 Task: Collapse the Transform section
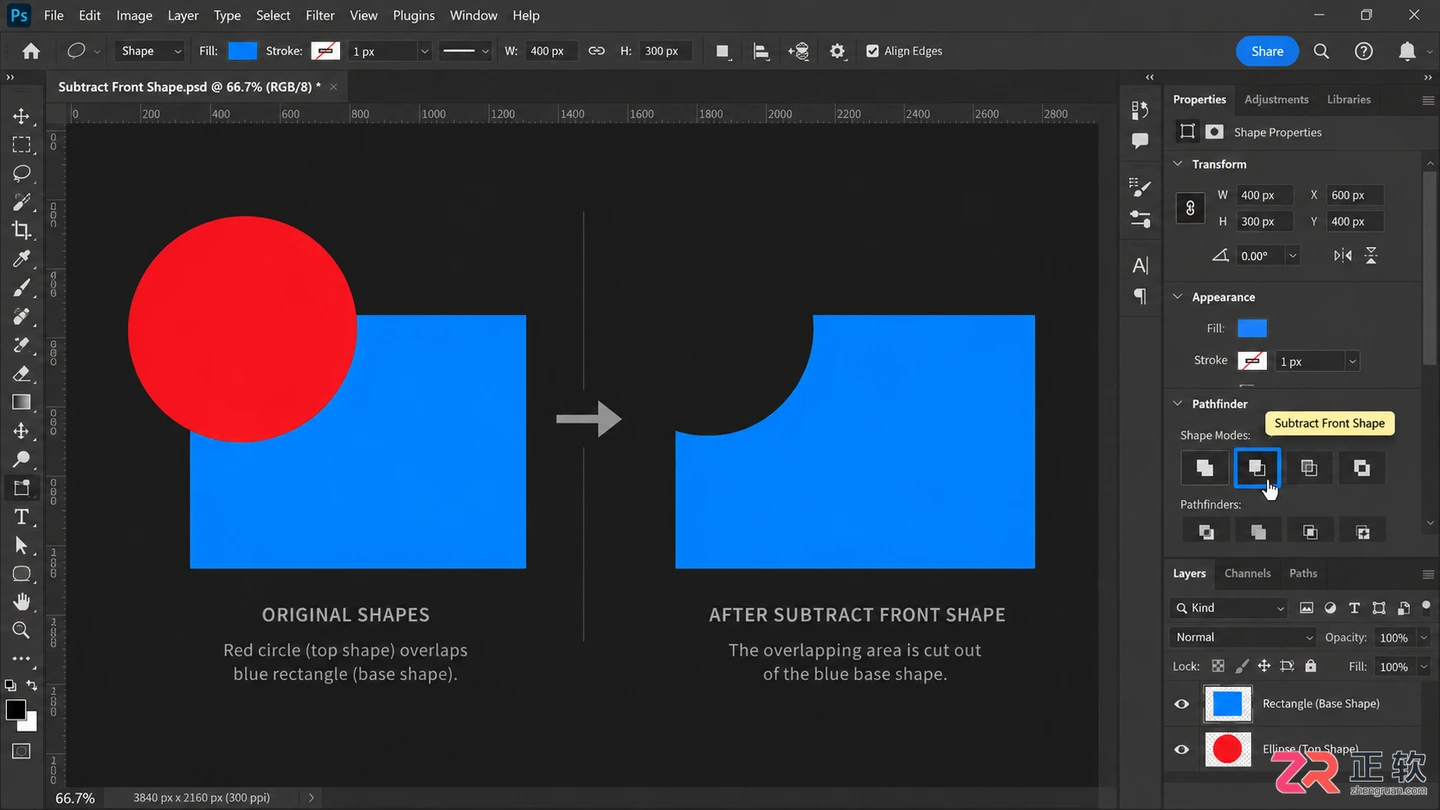(x=1178, y=164)
